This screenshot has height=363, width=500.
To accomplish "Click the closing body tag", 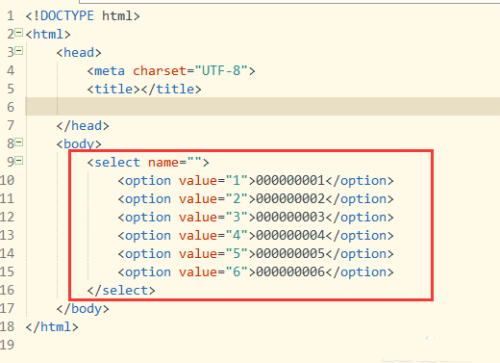I will tap(83, 309).
